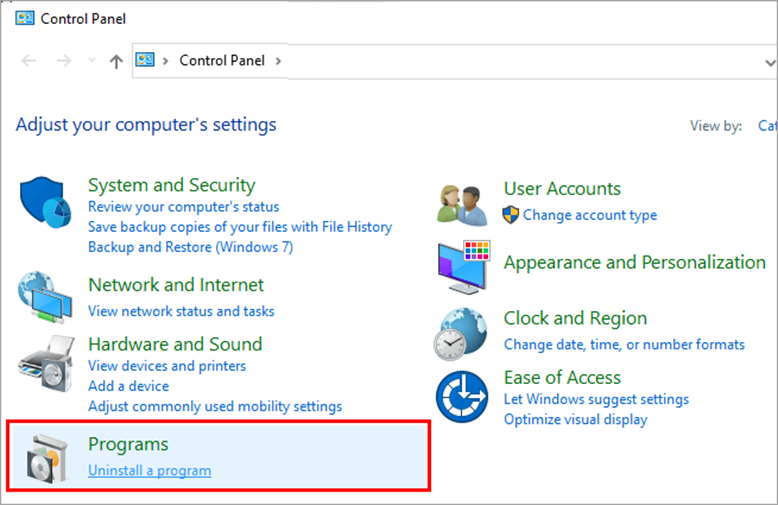This screenshot has height=505, width=778.
Task: Expand the address bar history dropdown
Action: click(770, 63)
